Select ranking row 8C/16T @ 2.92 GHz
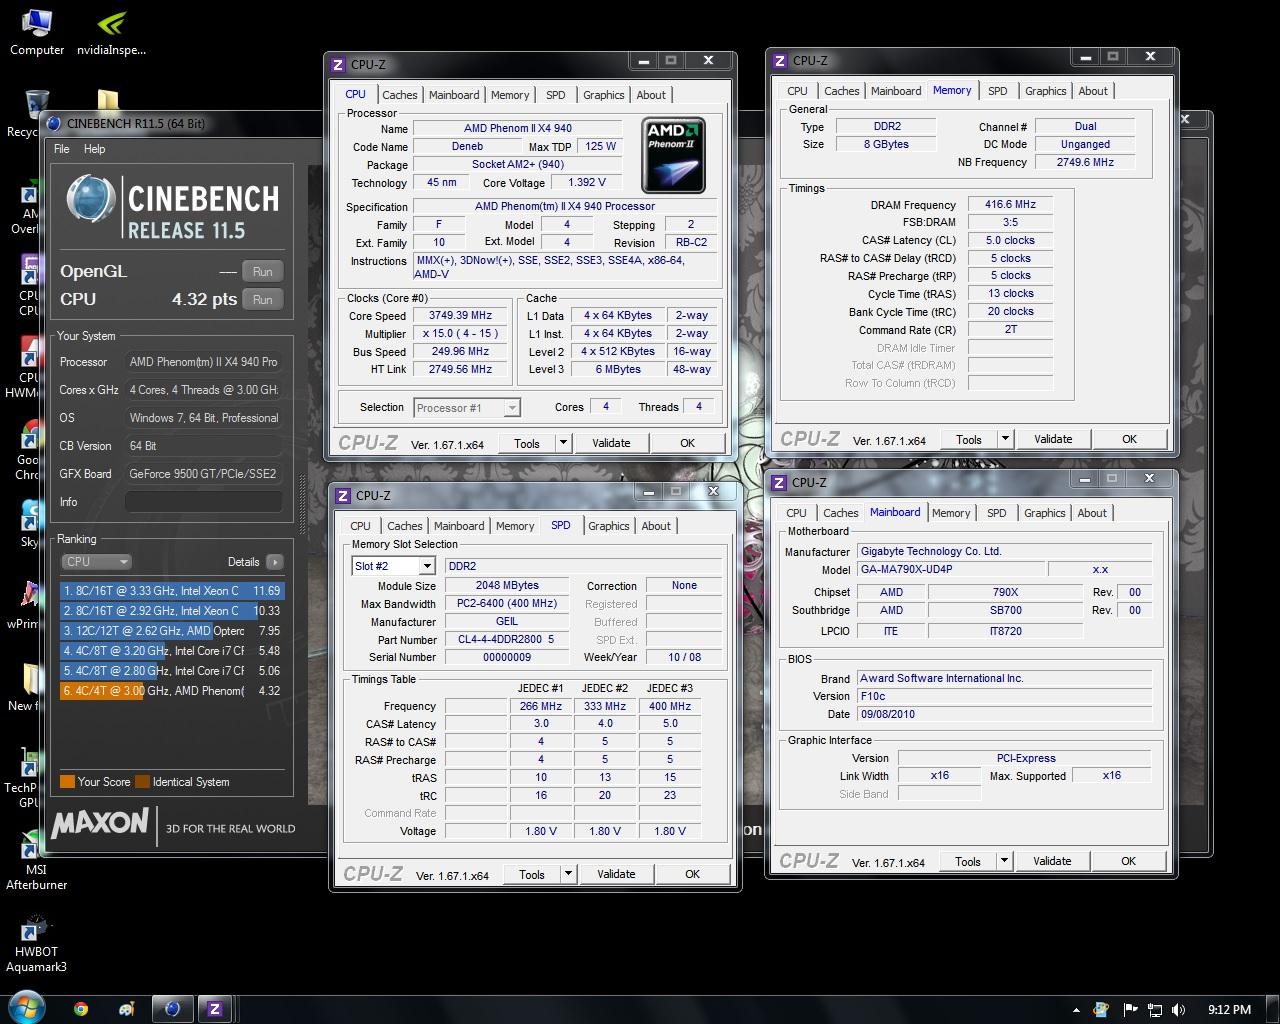 click(x=172, y=611)
